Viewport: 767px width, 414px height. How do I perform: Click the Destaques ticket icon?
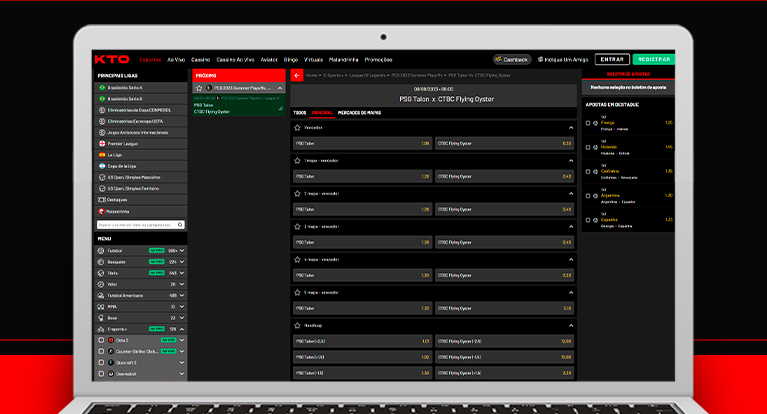pyautogui.click(x=102, y=200)
